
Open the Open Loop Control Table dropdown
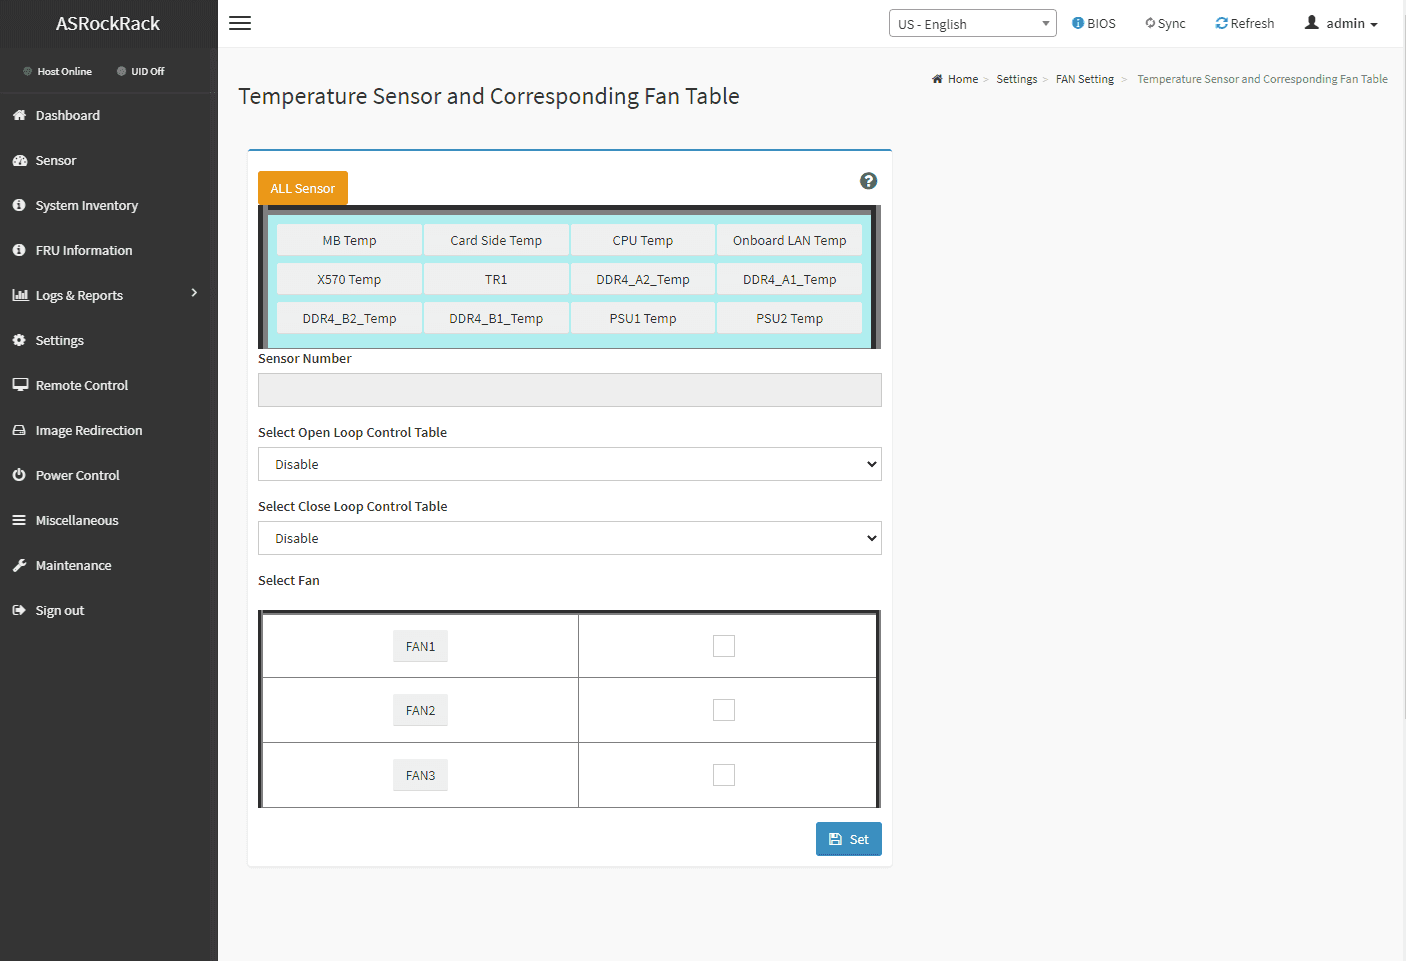point(569,464)
